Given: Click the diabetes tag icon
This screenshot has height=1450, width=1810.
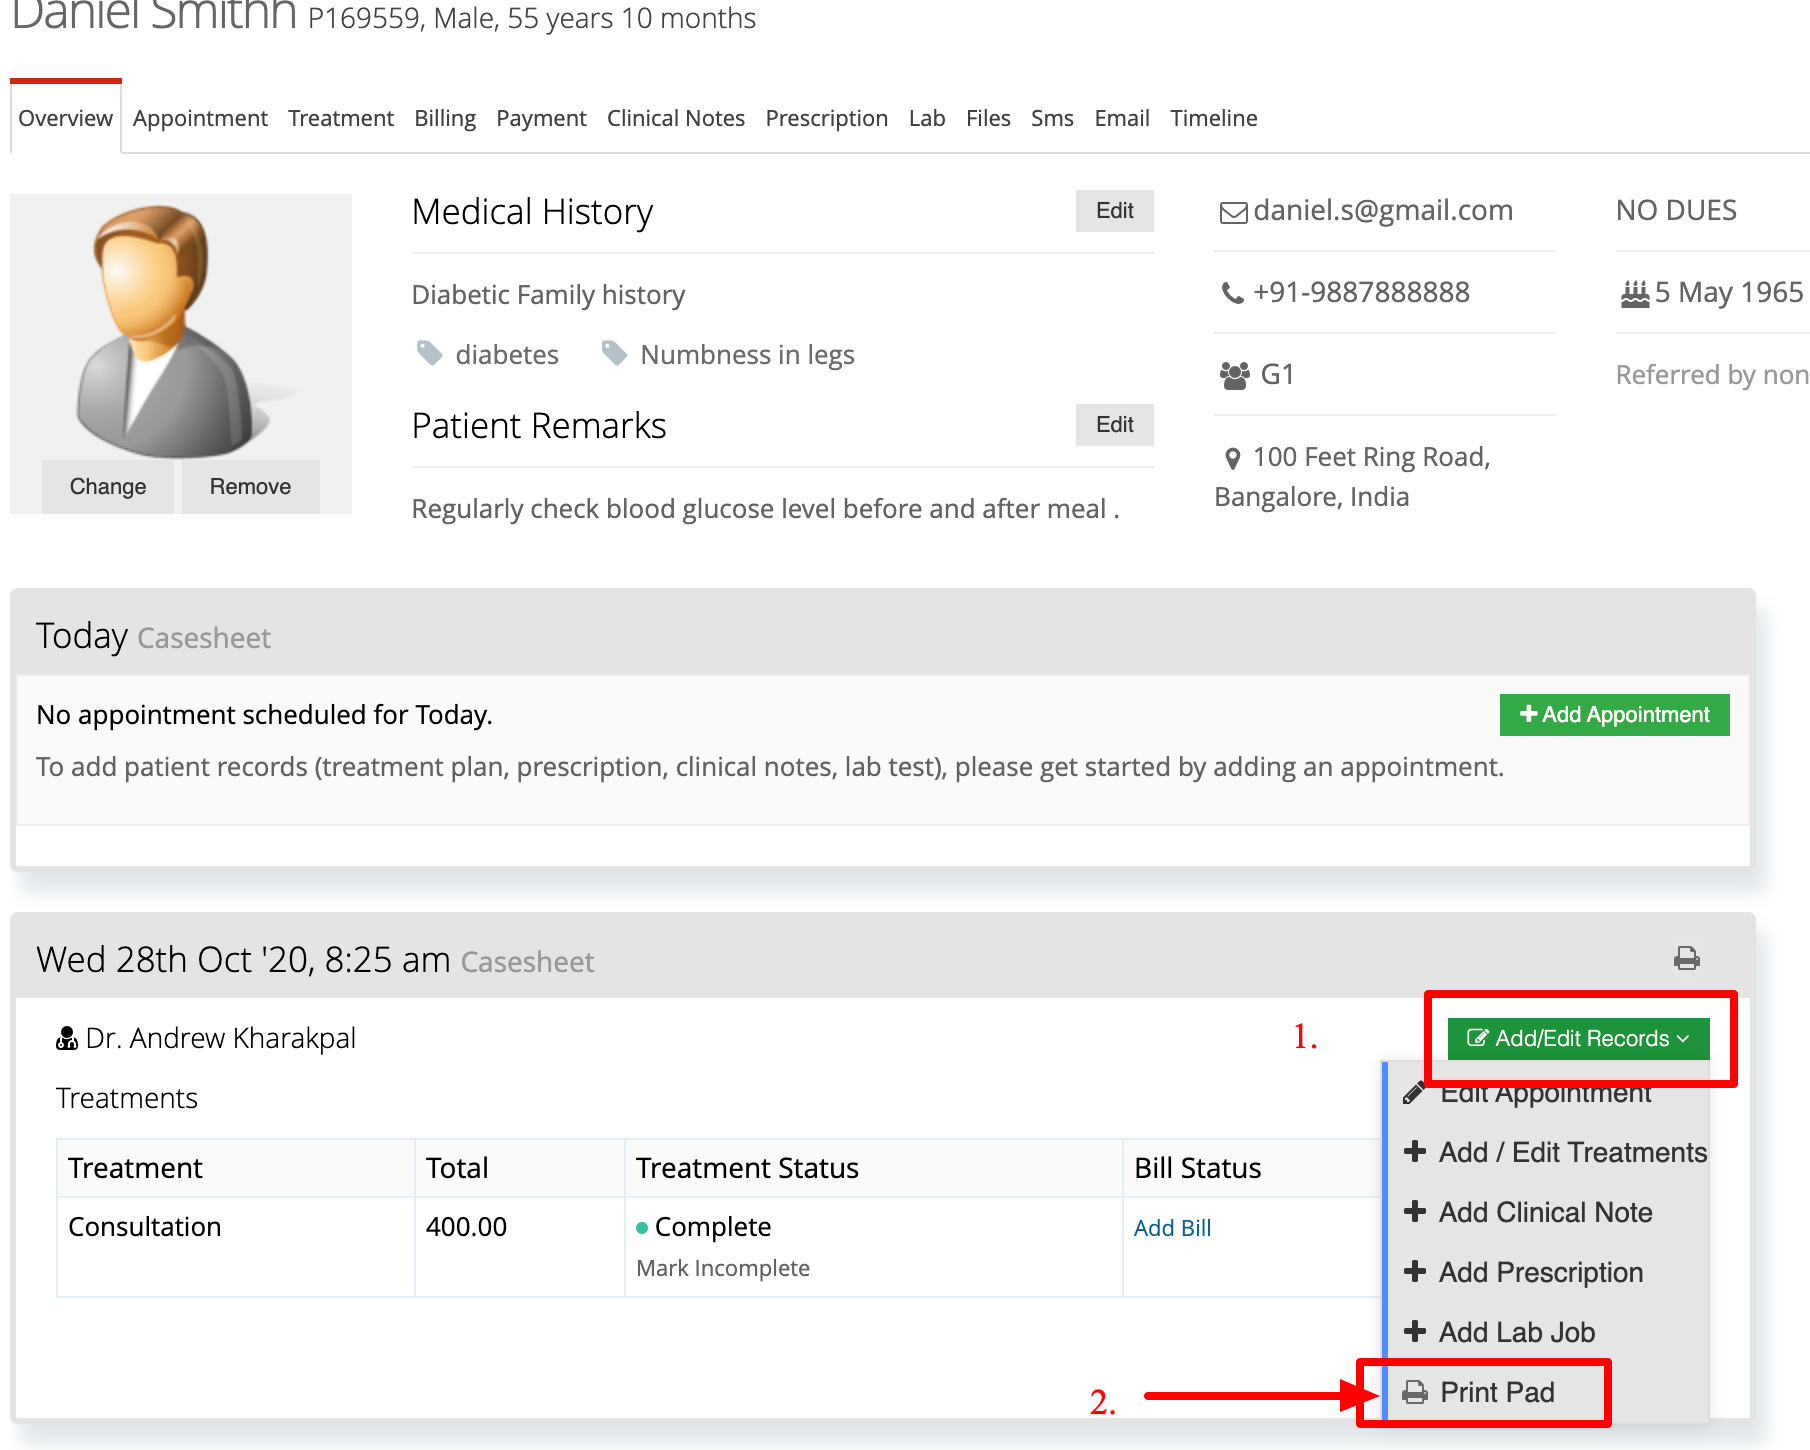Looking at the screenshot, I should click(x=429, y=353).
